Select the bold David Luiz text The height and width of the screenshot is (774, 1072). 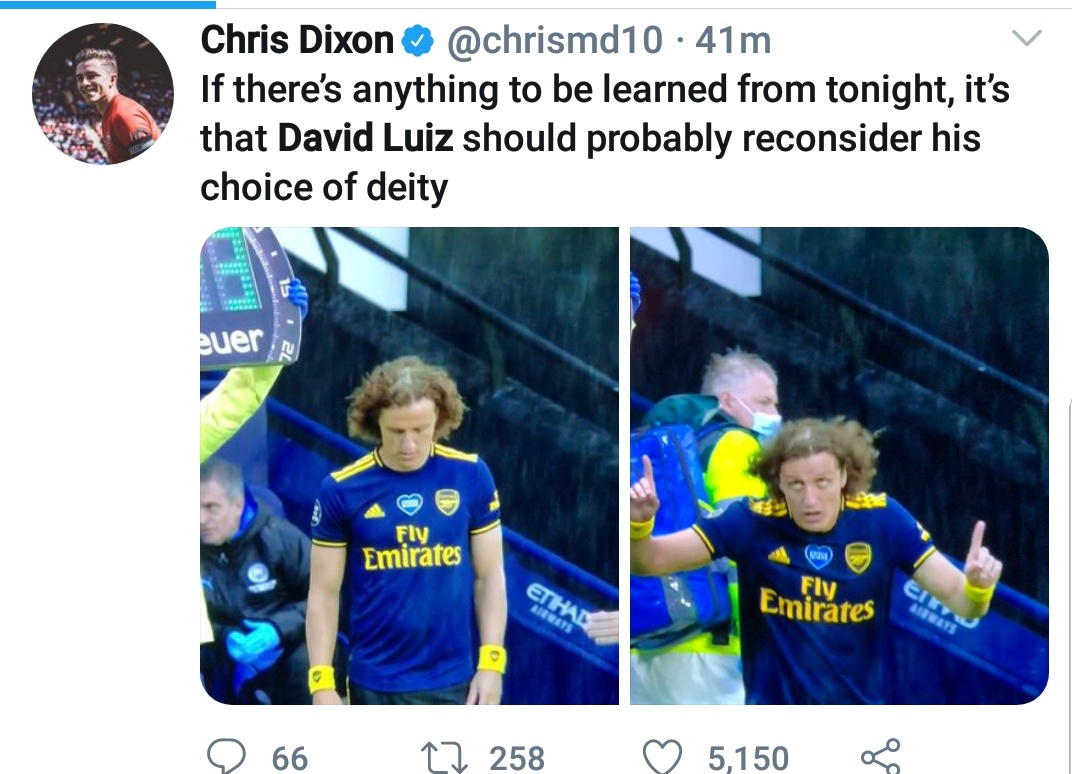coord(365,138)
